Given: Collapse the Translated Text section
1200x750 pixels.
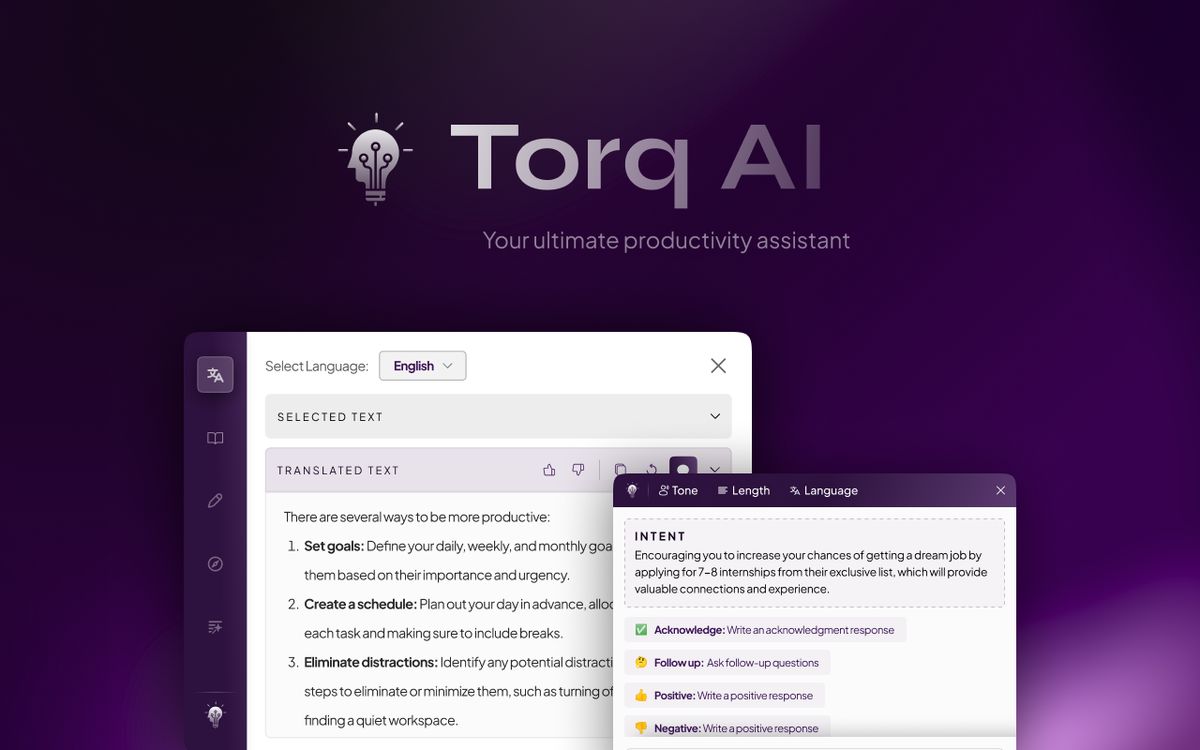Looking at the screenshot, I should 714,469.
